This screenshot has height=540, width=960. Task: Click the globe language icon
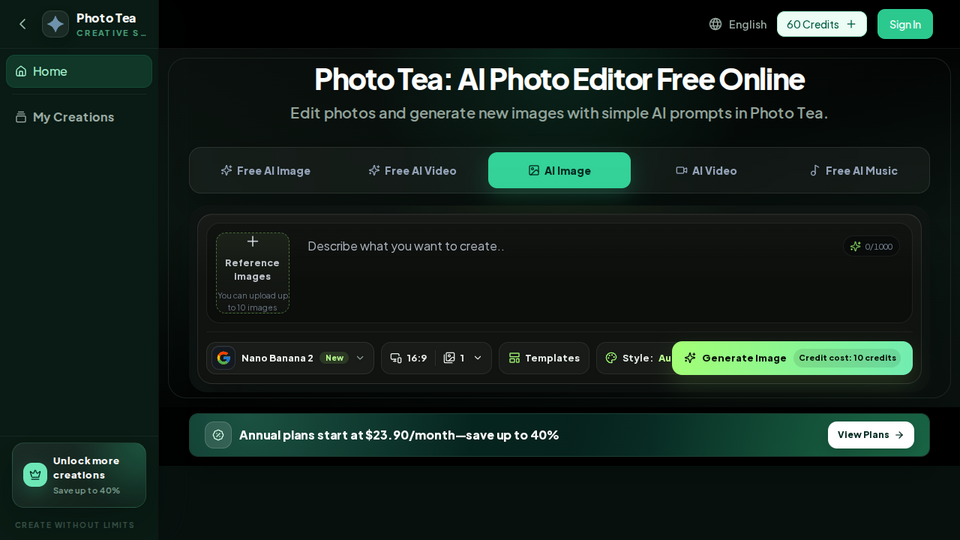tap(715, 24)
